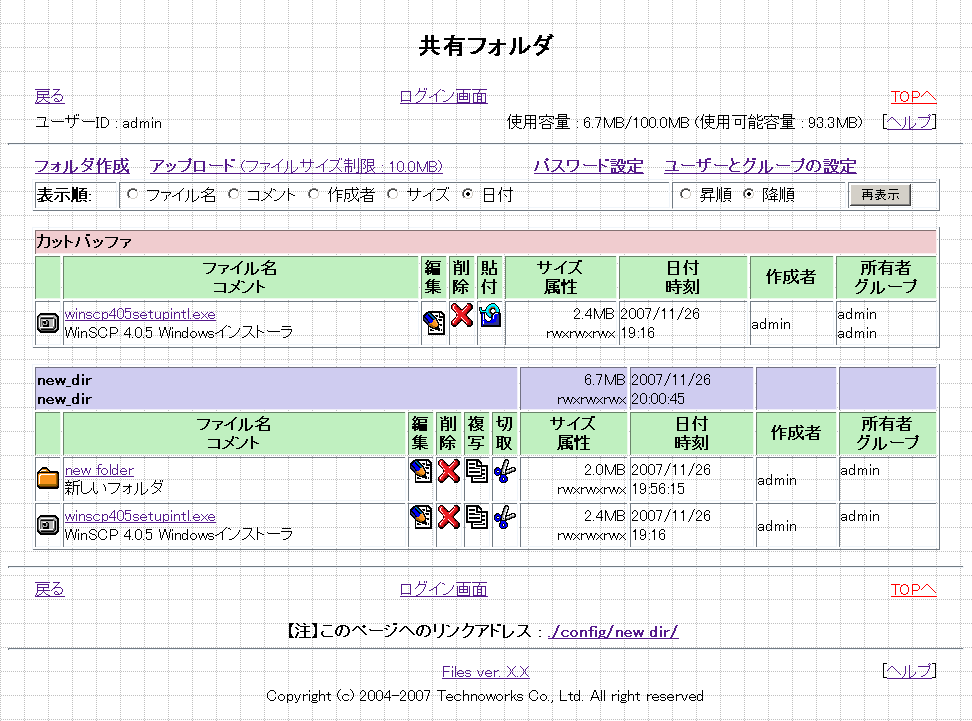Viewport: 972px width, 721px height.
Task: Select コメント sort radio button
Action: click(233, 195)
